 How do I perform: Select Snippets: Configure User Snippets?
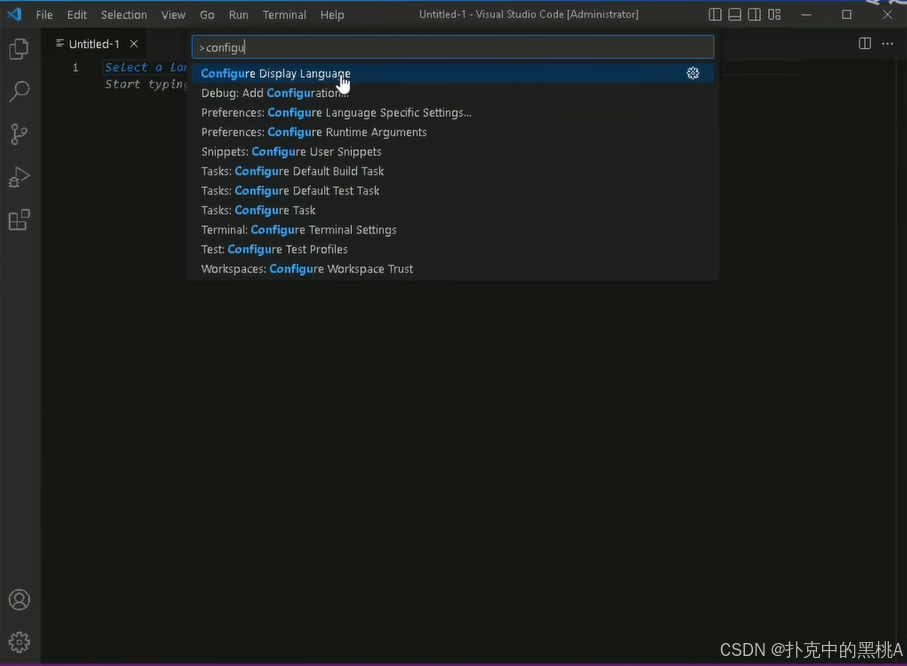(x=453, y=152)
